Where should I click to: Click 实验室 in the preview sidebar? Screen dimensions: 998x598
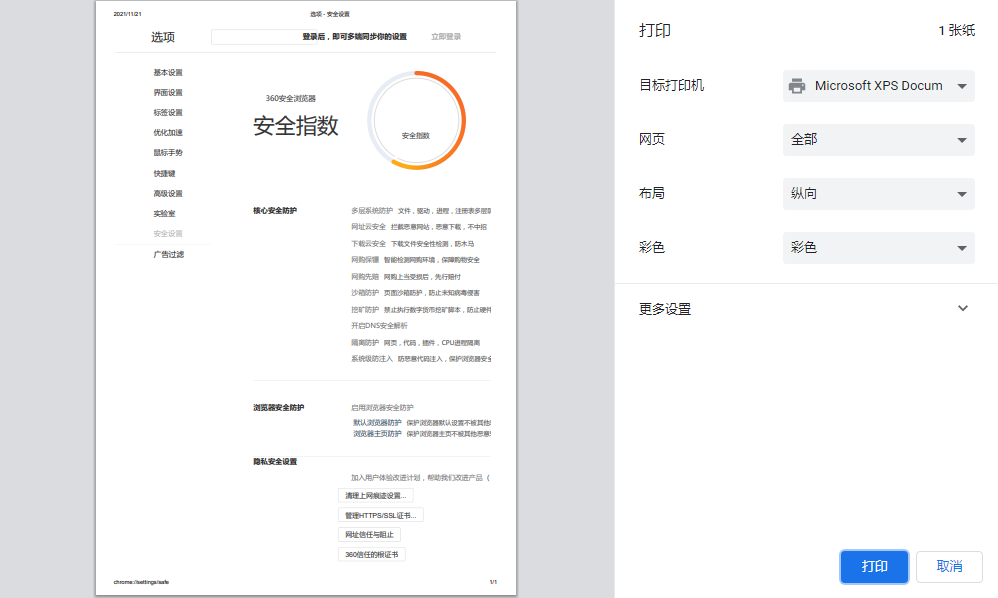click(x=164, y=214)
